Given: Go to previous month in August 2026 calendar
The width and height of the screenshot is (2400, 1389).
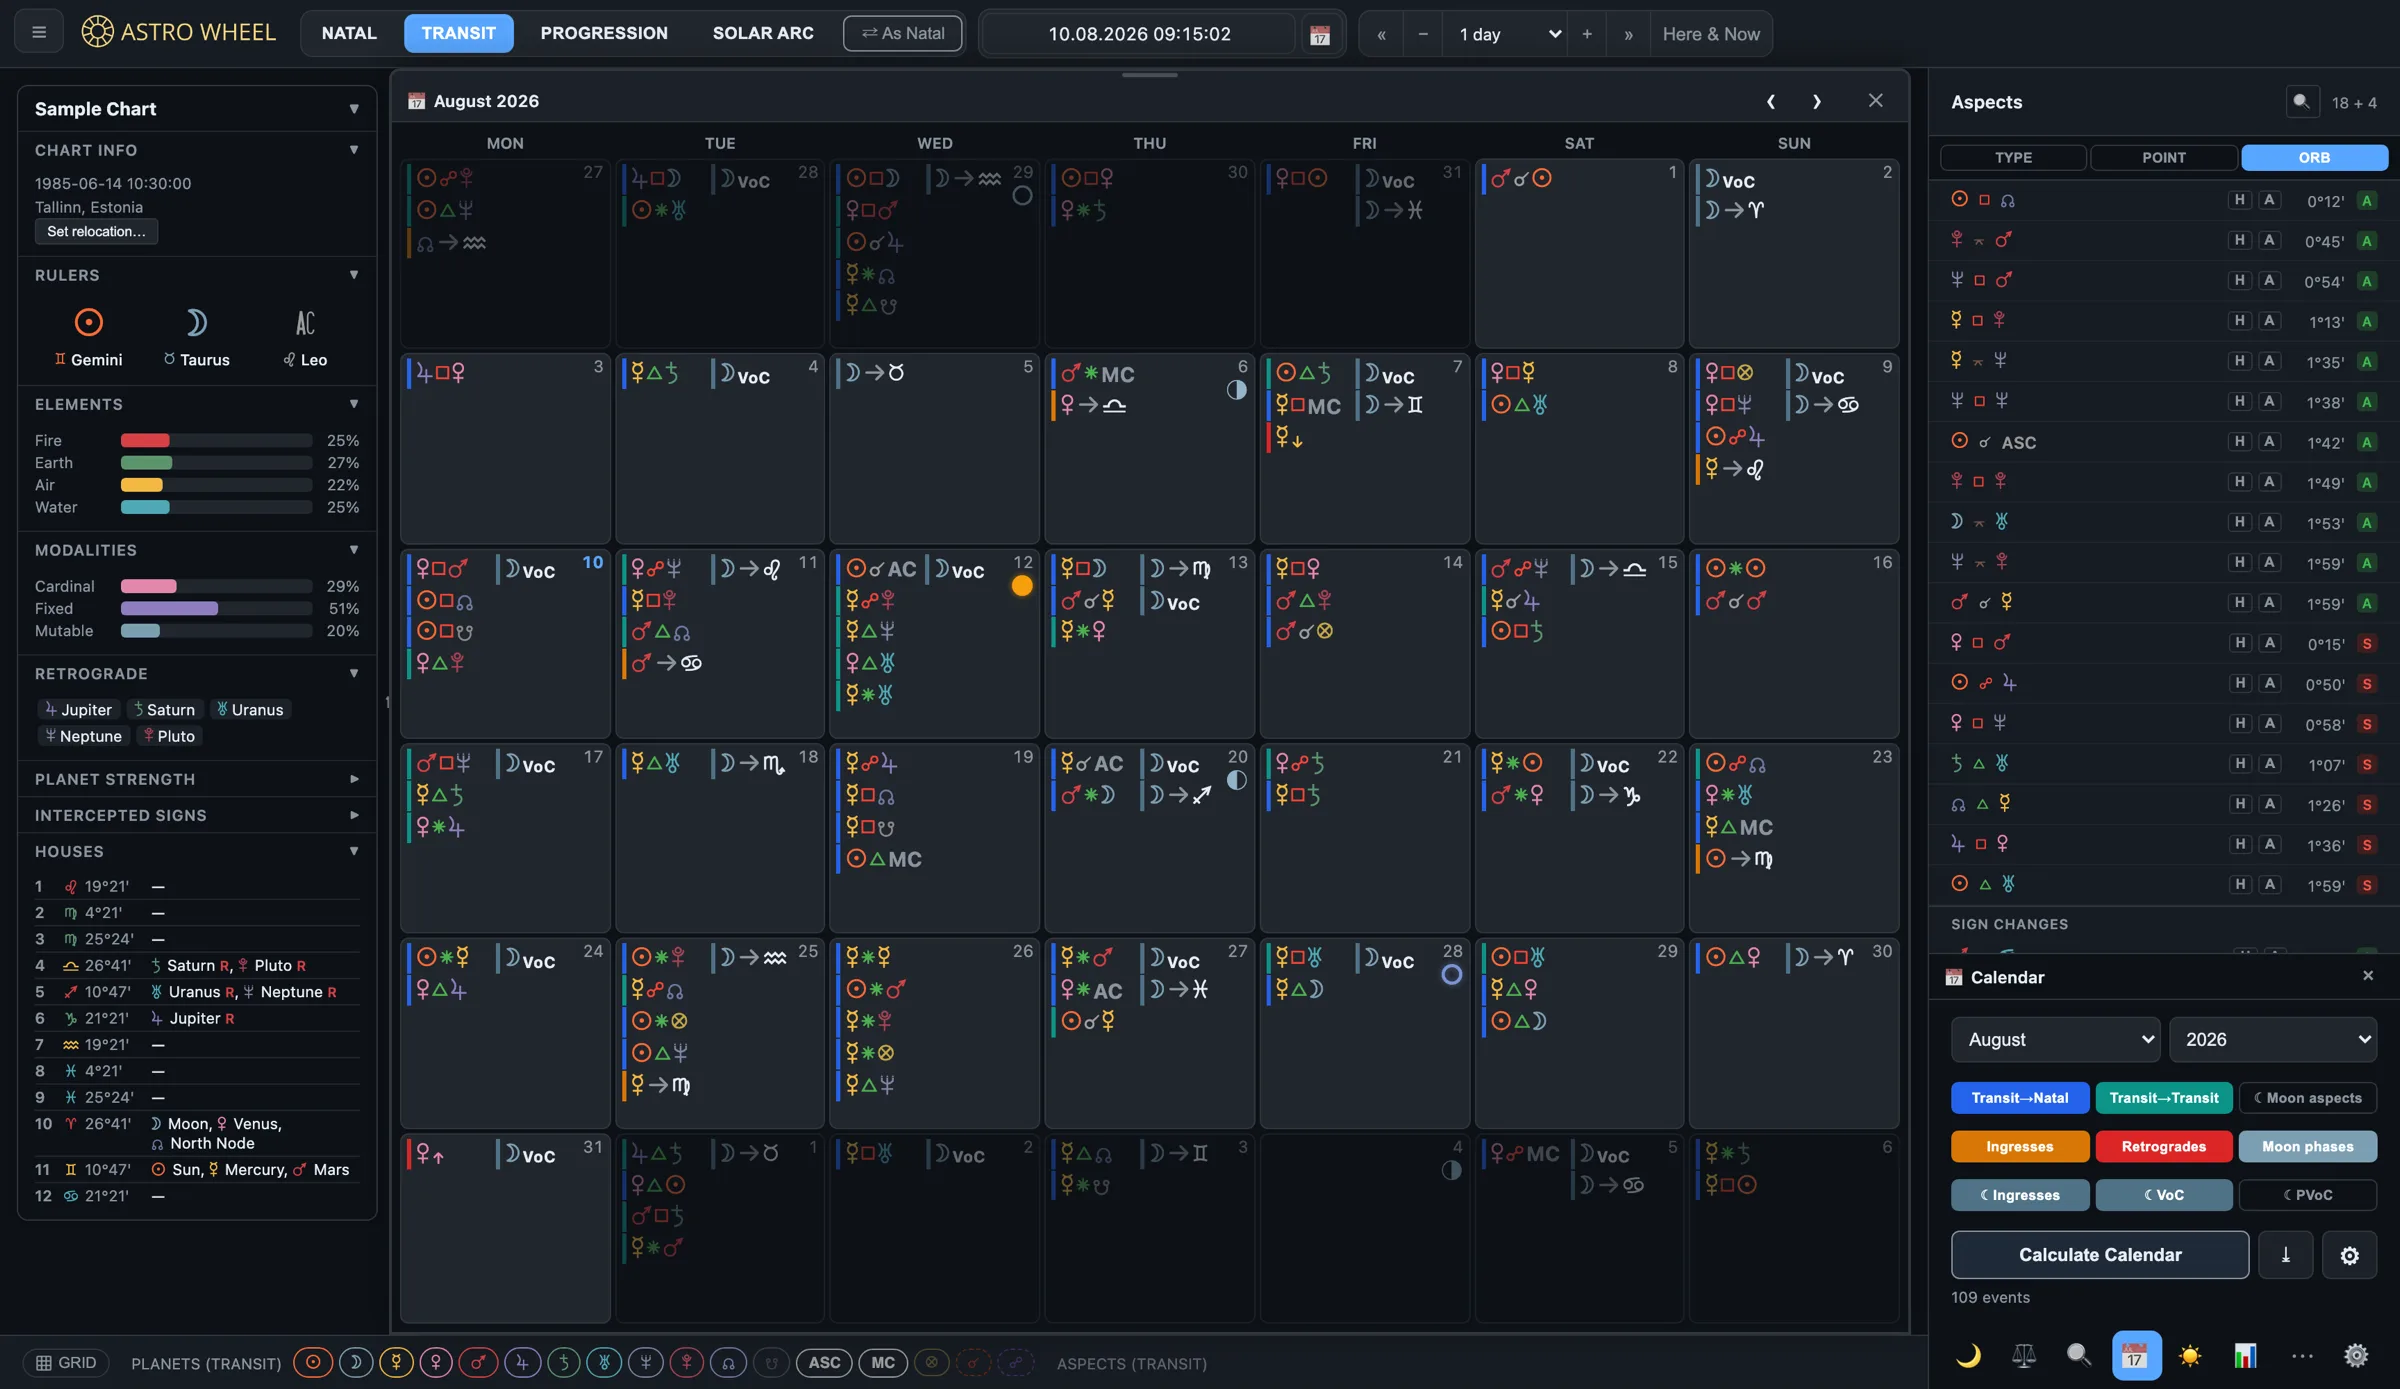Looking at the screenshot, I should (1770, 101).
